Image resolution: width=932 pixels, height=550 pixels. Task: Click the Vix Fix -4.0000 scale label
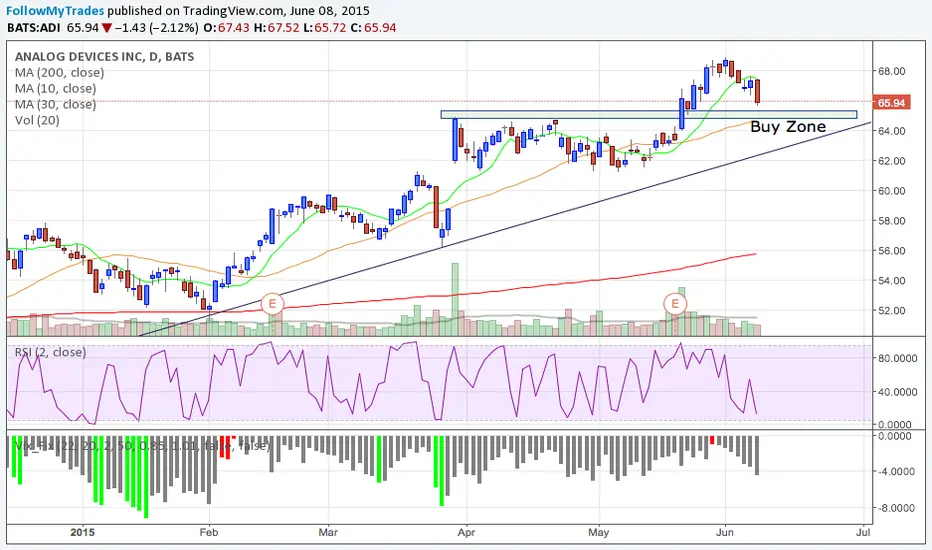(896, 472)
